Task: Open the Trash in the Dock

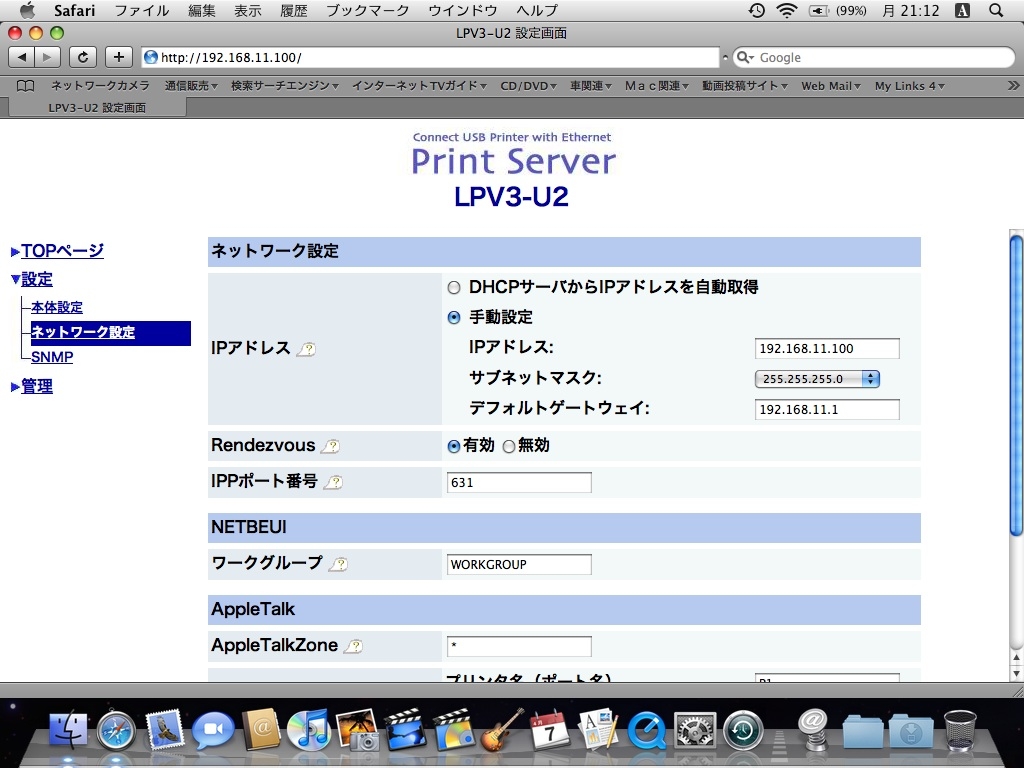Action: click(x=960, y=730)
